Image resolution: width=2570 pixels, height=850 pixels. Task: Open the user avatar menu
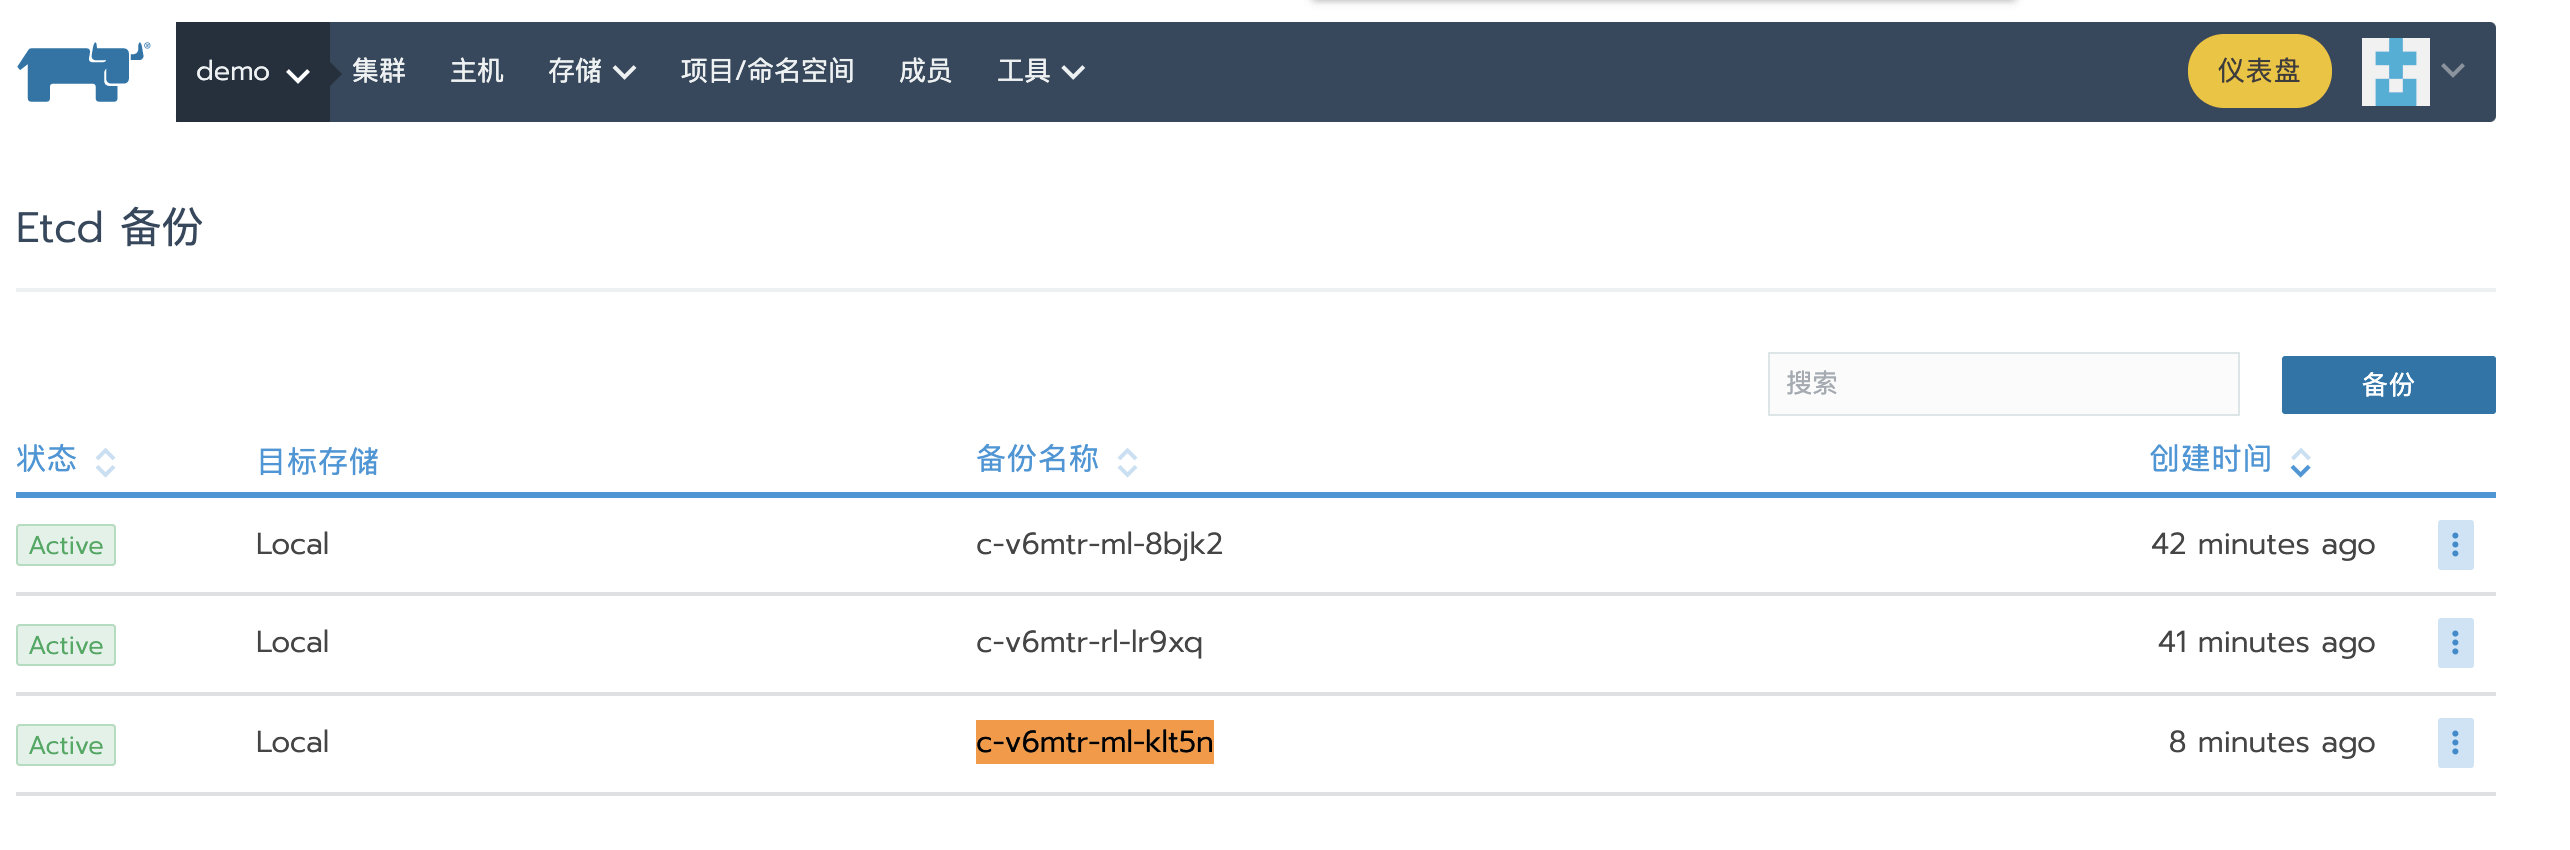pos(2395,71)
